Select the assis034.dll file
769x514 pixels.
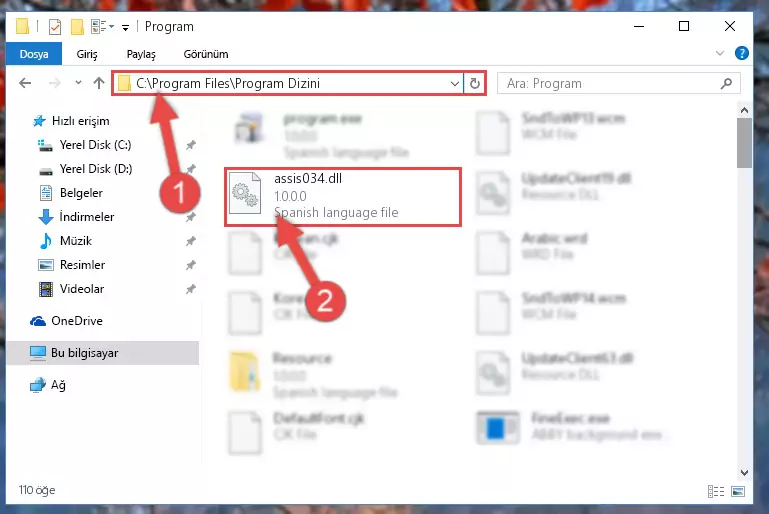(x=342, y=196)
